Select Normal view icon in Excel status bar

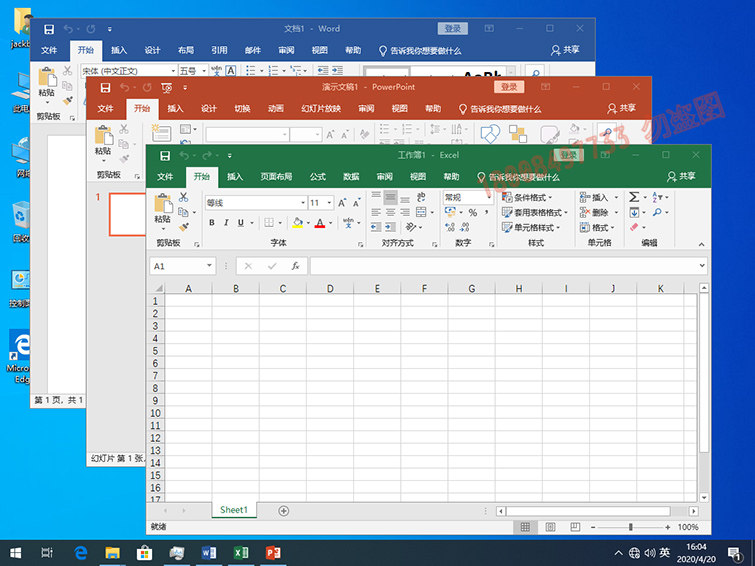525,527
